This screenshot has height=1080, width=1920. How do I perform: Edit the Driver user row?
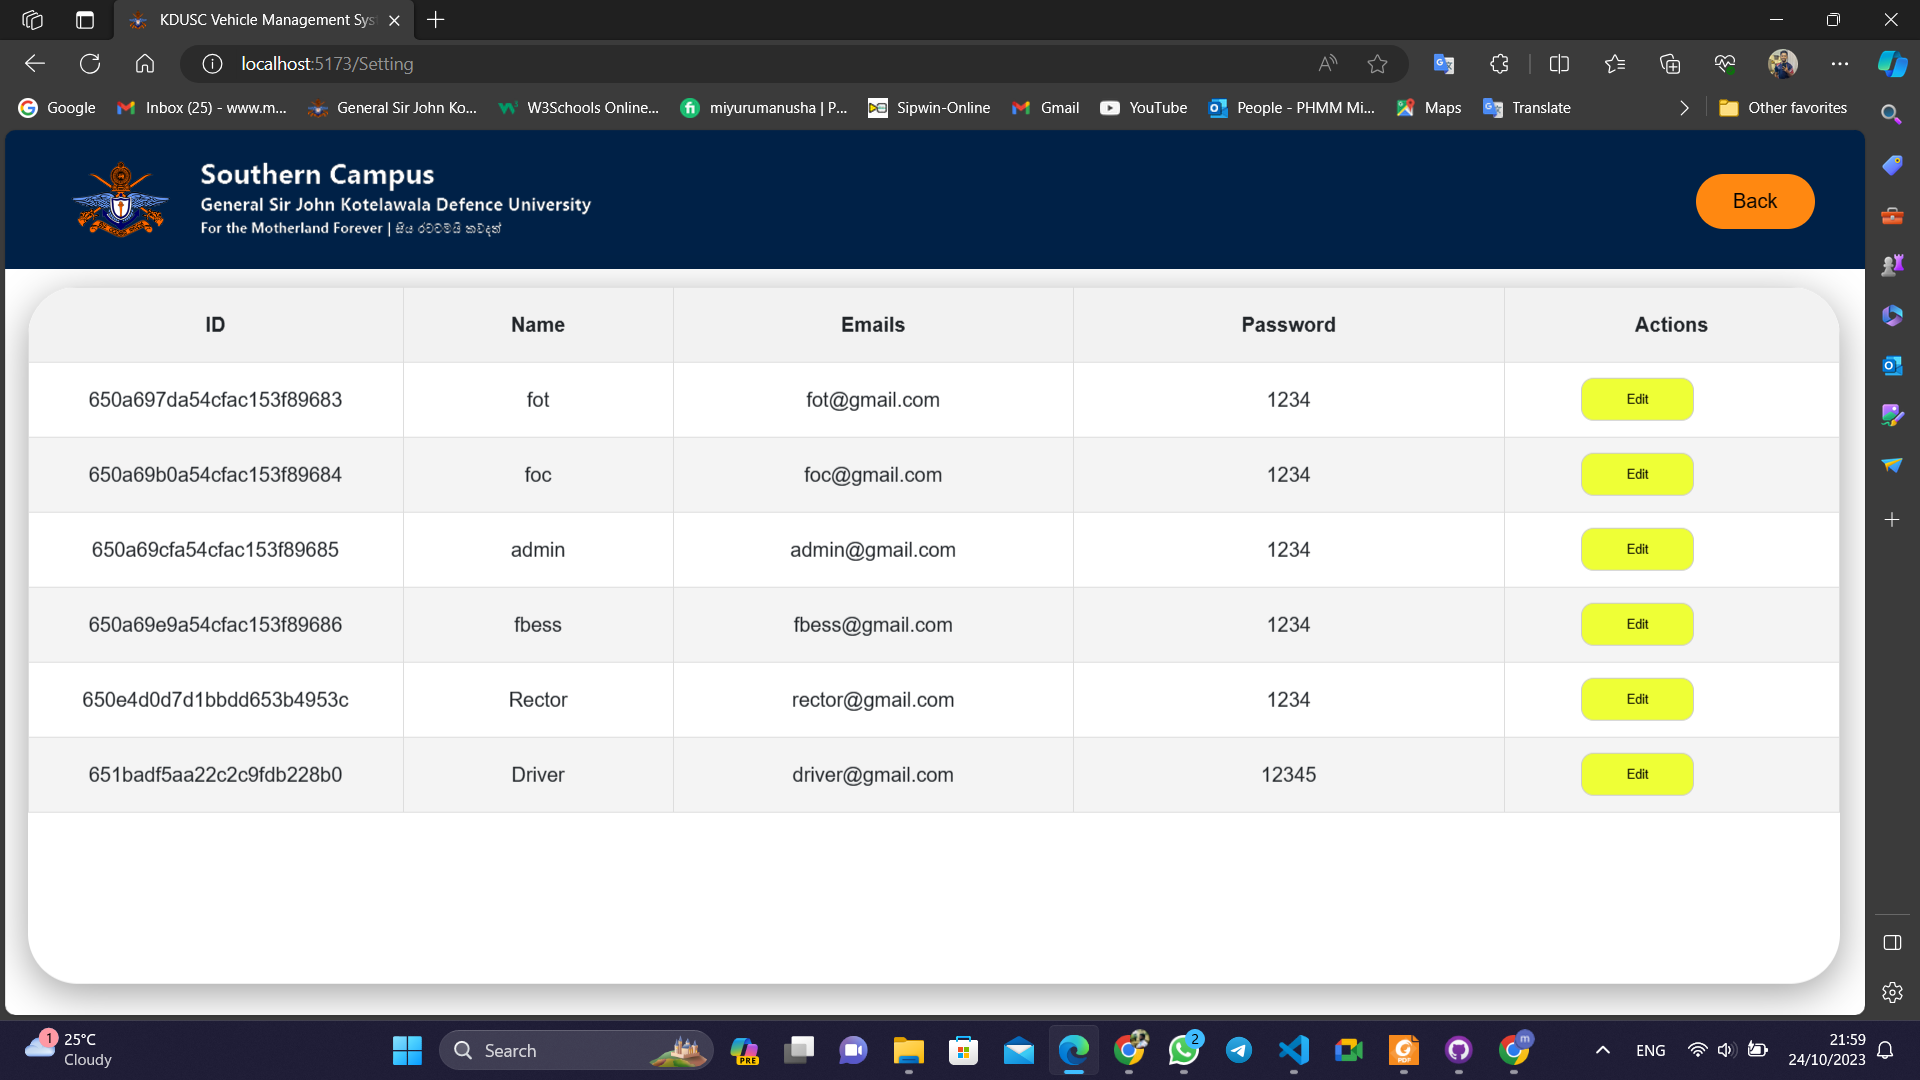click(x=1636, y=774)
